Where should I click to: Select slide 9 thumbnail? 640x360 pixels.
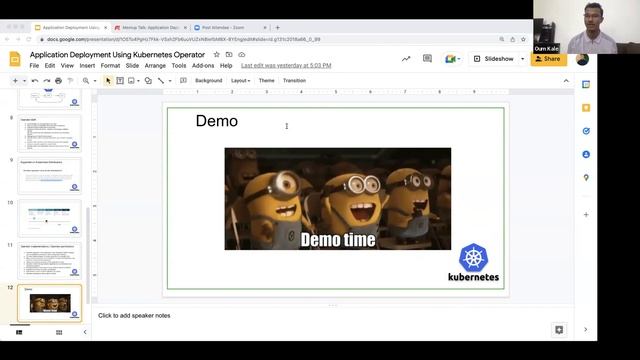click(49, 176)
